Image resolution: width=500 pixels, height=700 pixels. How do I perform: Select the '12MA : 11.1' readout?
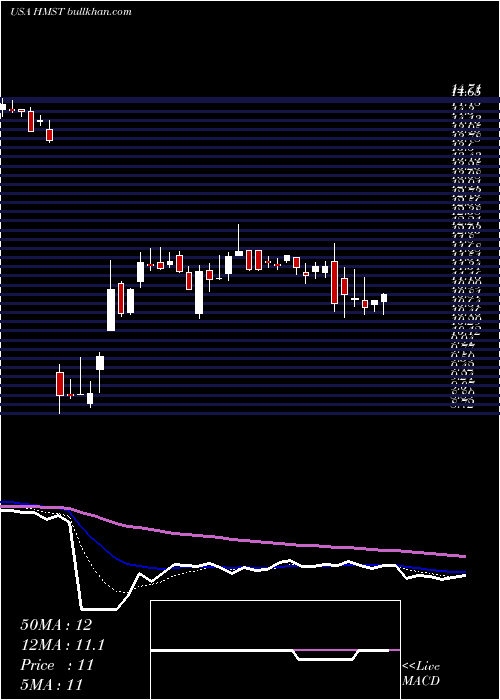pos(63,645)
